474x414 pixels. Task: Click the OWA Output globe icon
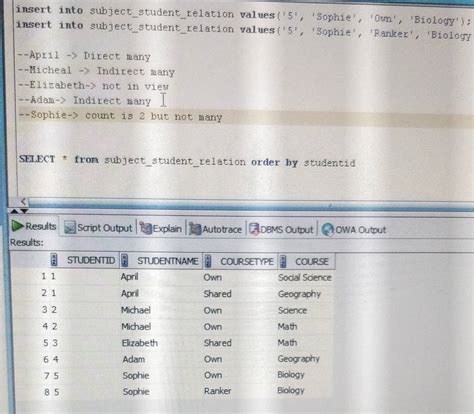[x=328, y=230]
